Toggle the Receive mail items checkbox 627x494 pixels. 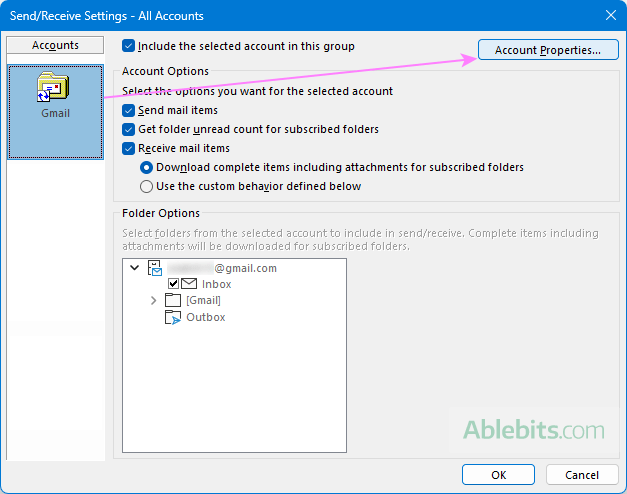pos(128,148)
